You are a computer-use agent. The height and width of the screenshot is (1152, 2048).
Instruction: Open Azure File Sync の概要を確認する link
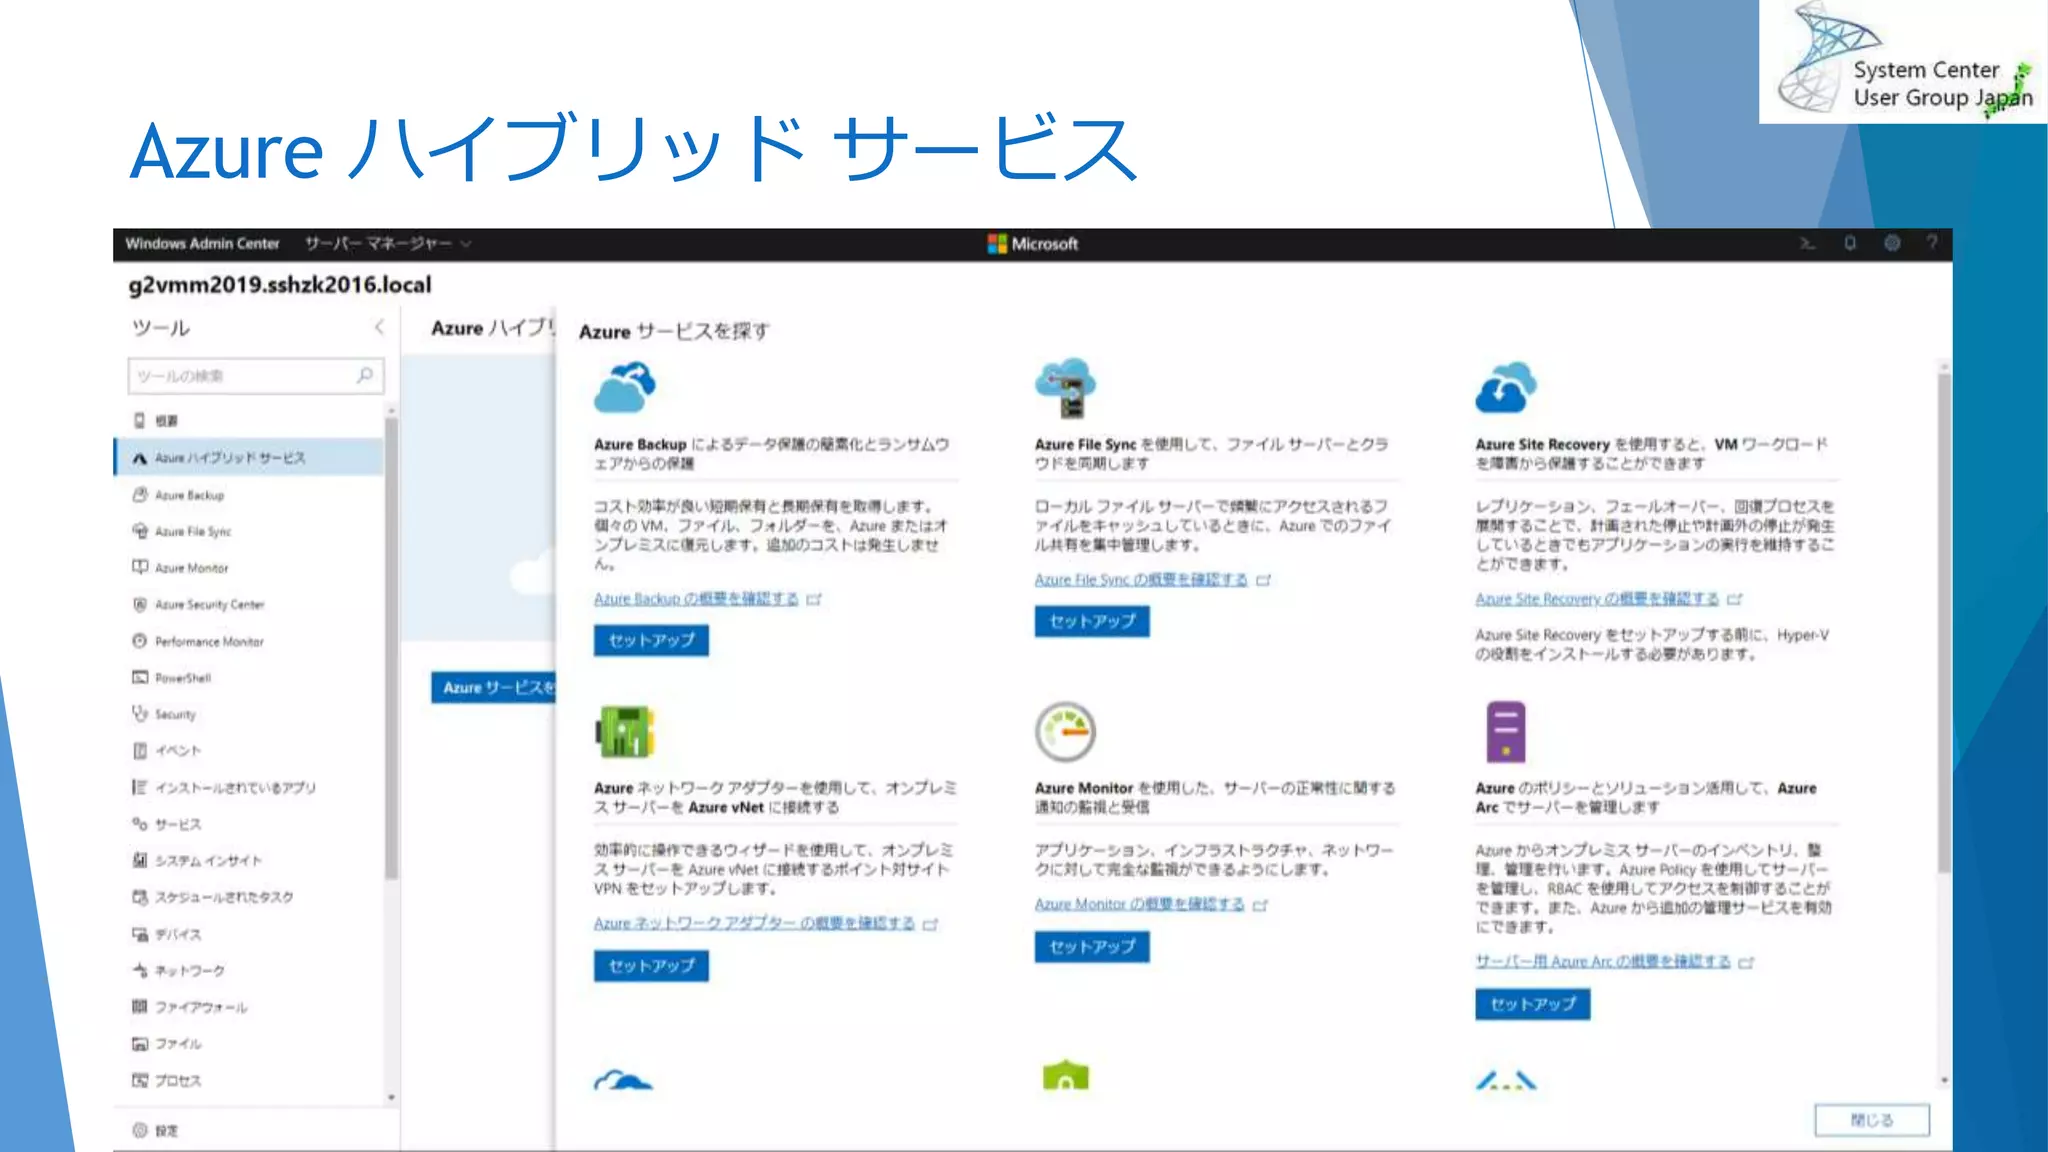1141,579
